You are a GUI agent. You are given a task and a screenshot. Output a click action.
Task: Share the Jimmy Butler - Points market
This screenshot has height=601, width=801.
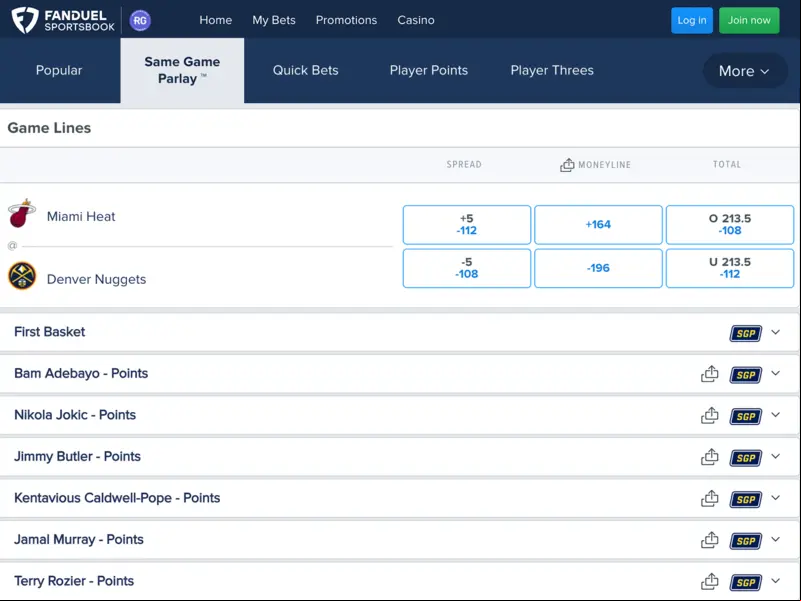710,456
